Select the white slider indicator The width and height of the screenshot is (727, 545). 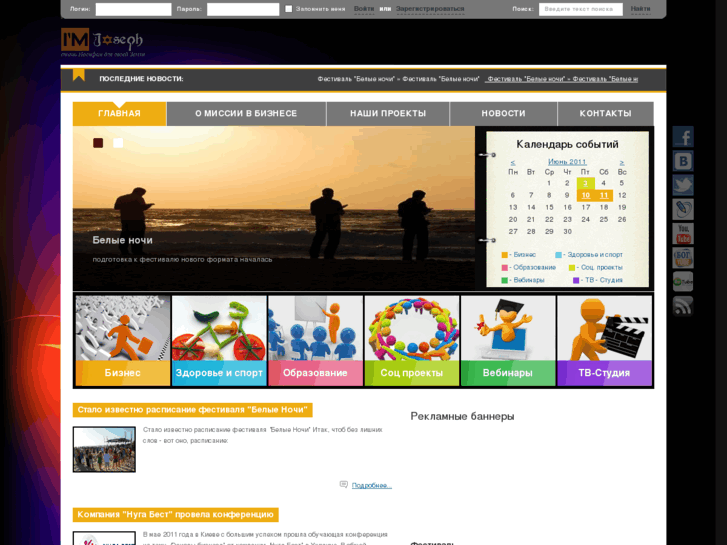[118, 143]
